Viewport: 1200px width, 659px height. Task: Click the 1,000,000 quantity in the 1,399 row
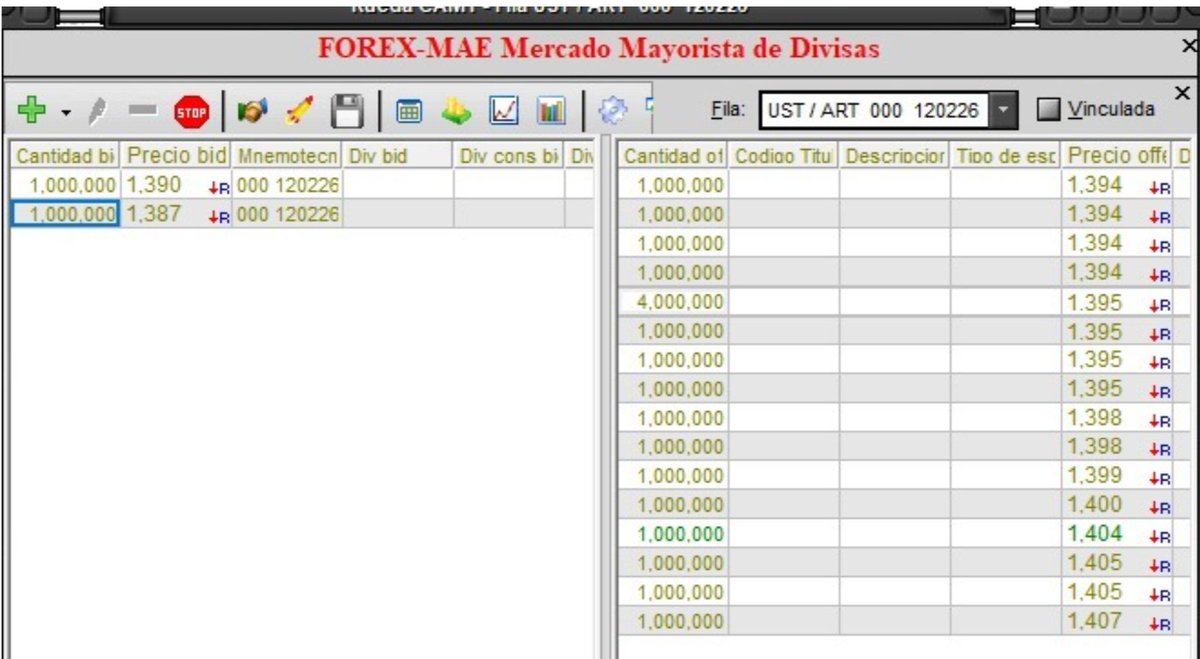click(673, 475)
